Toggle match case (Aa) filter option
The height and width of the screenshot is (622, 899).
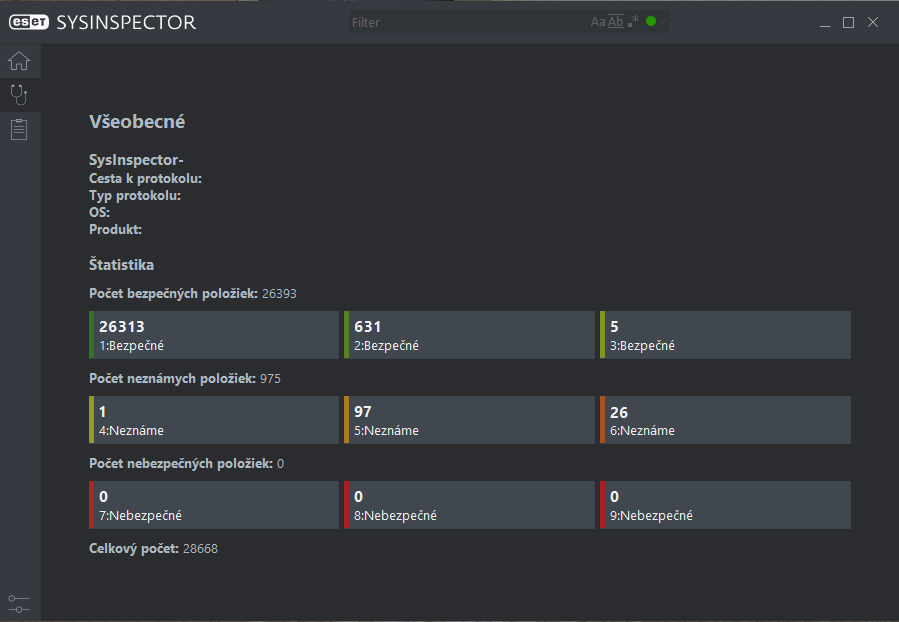coord(597,22)
